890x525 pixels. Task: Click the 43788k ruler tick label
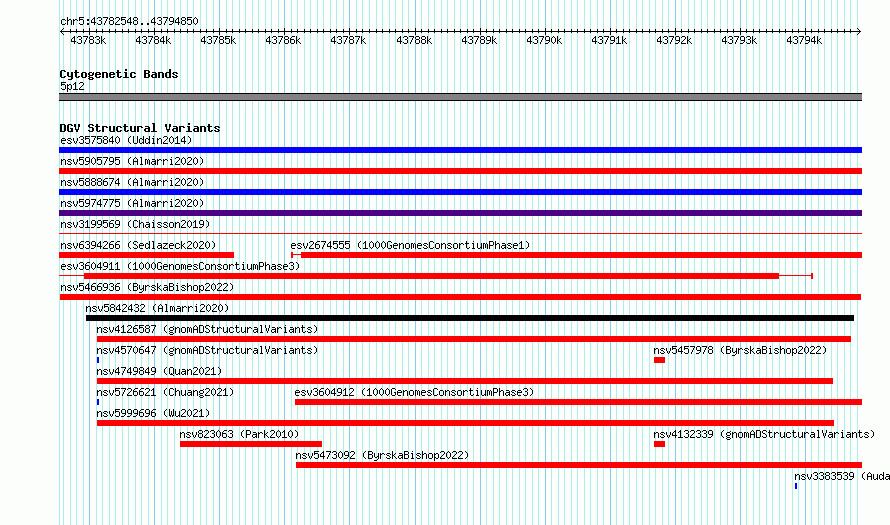pos(414,40)
